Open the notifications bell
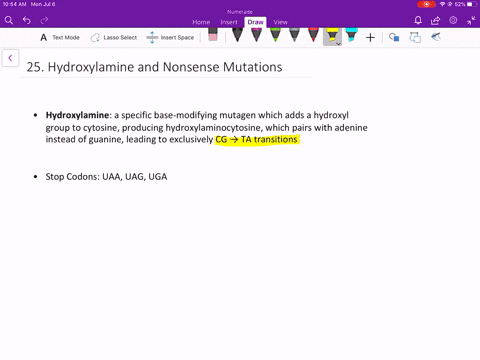This screenshot has width=480, height=360. (418, 21)
